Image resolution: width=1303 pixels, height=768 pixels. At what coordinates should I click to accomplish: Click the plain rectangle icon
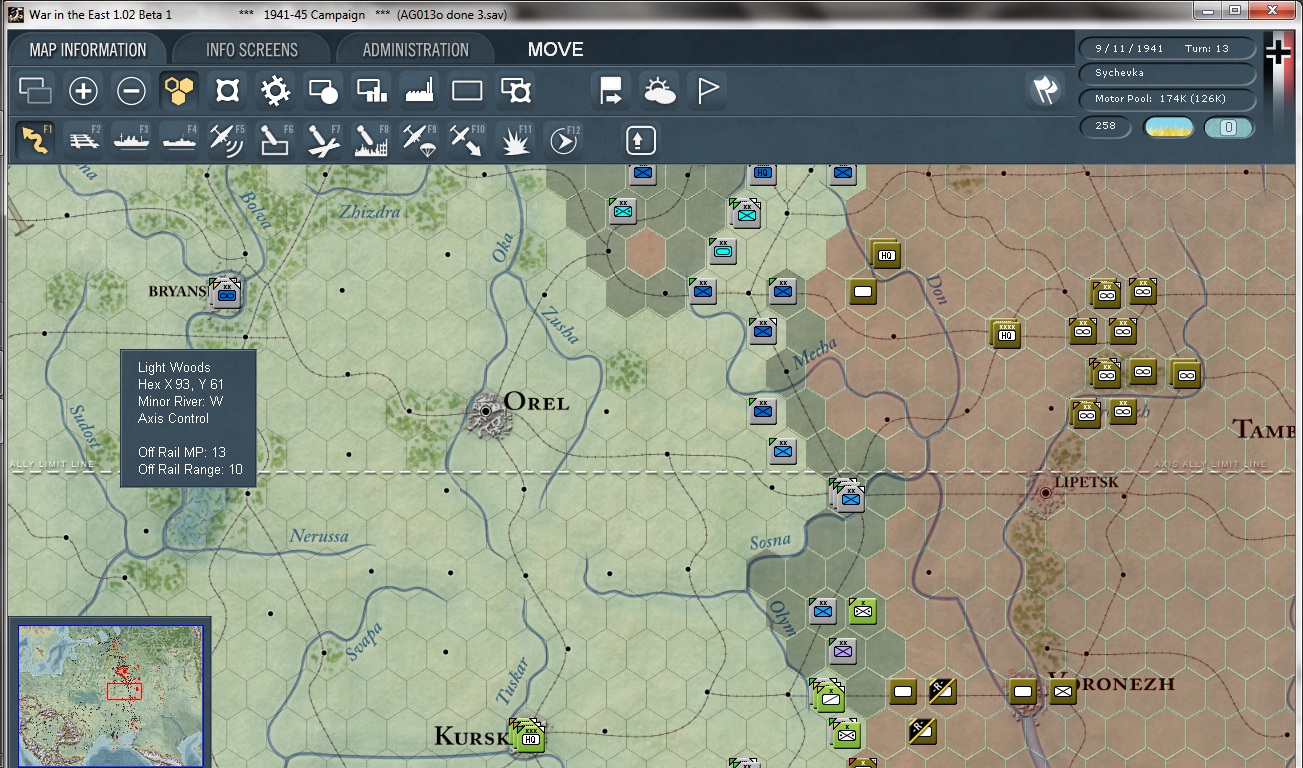click(467, 92)
